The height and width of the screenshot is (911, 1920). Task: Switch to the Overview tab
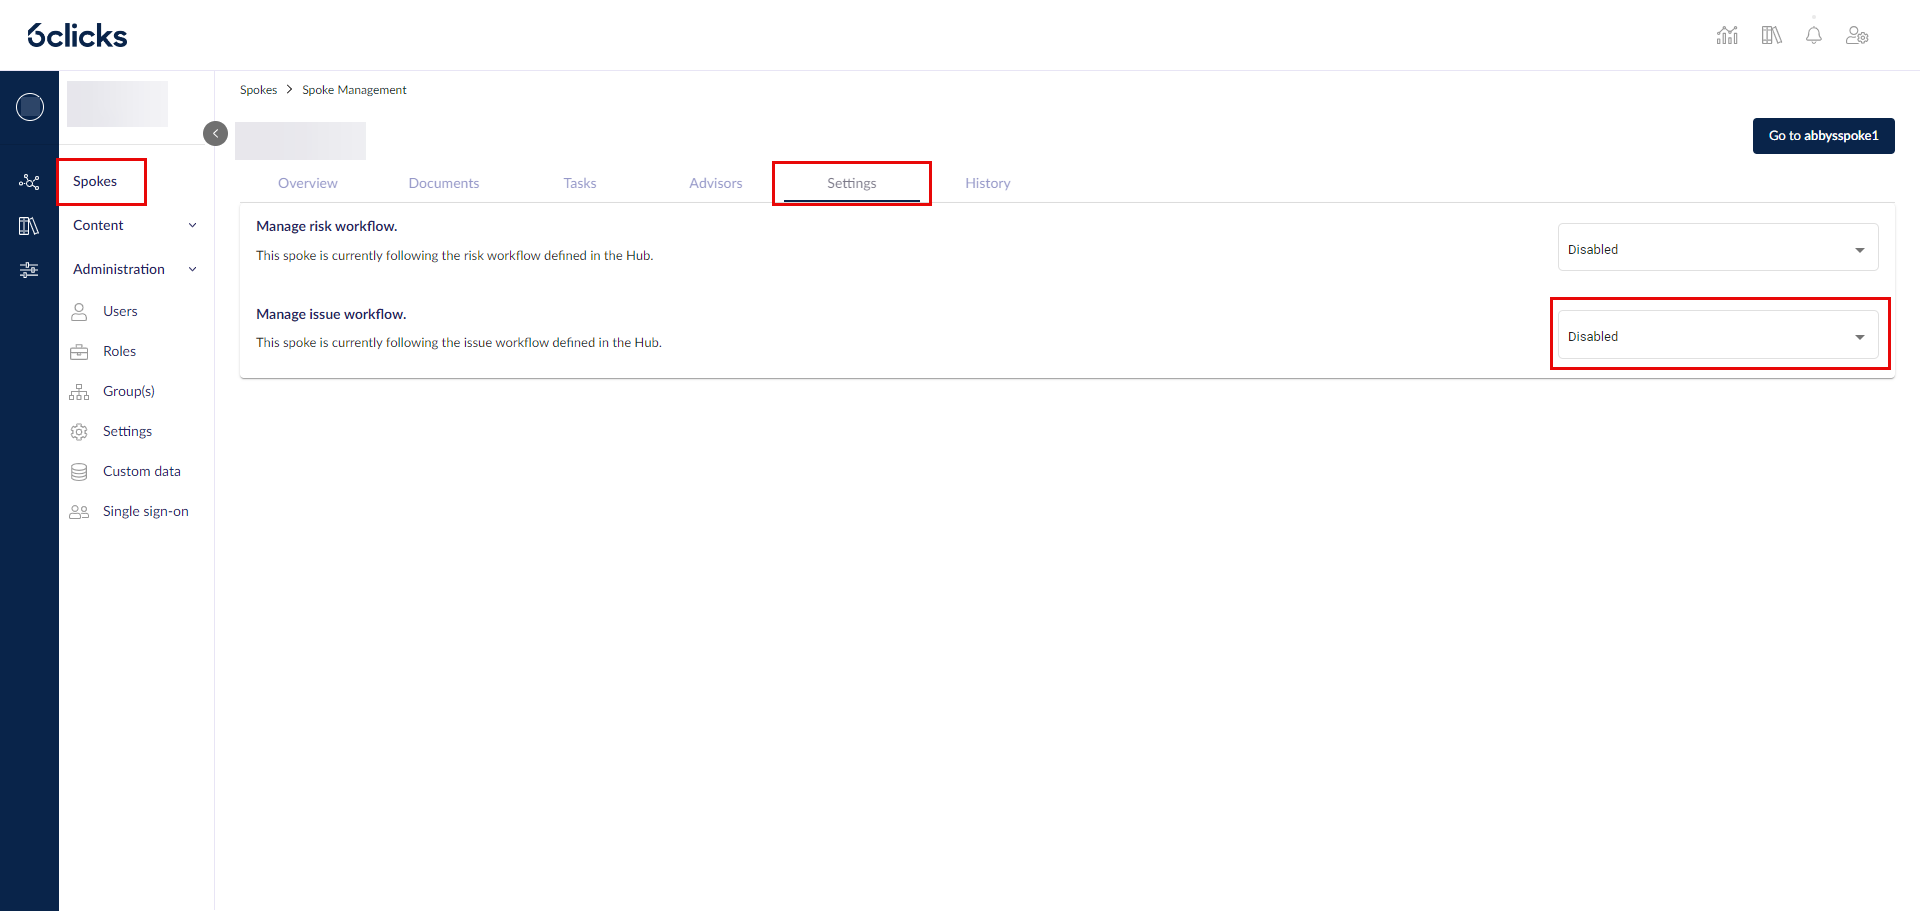[x=307, y=183]
